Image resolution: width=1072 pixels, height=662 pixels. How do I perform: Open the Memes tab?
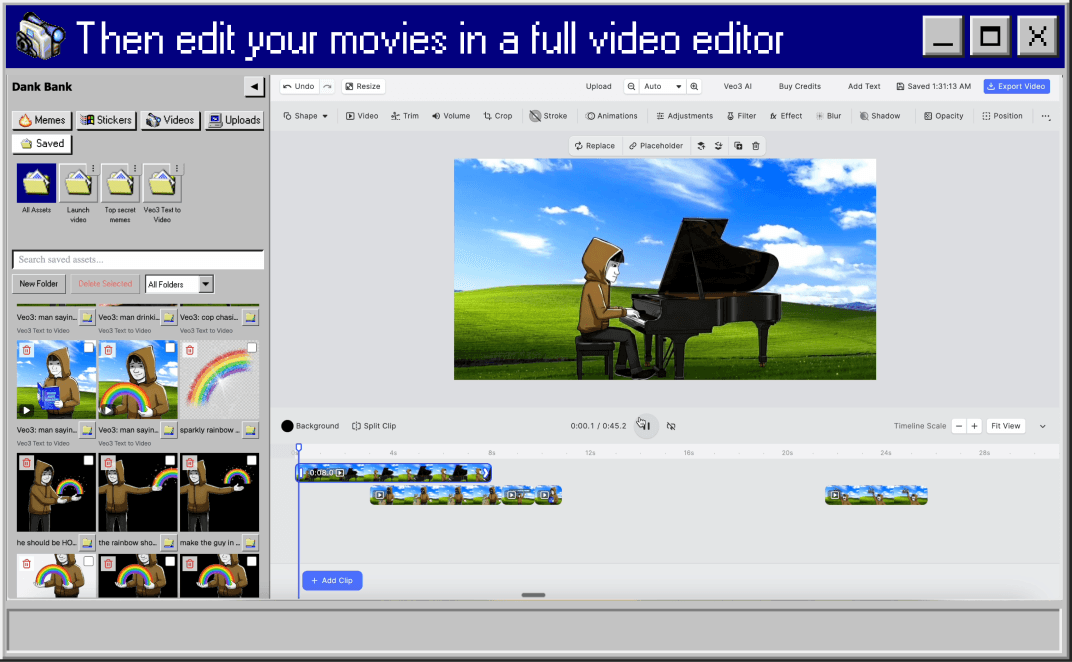pyautogui.click(x=42, y=120)
